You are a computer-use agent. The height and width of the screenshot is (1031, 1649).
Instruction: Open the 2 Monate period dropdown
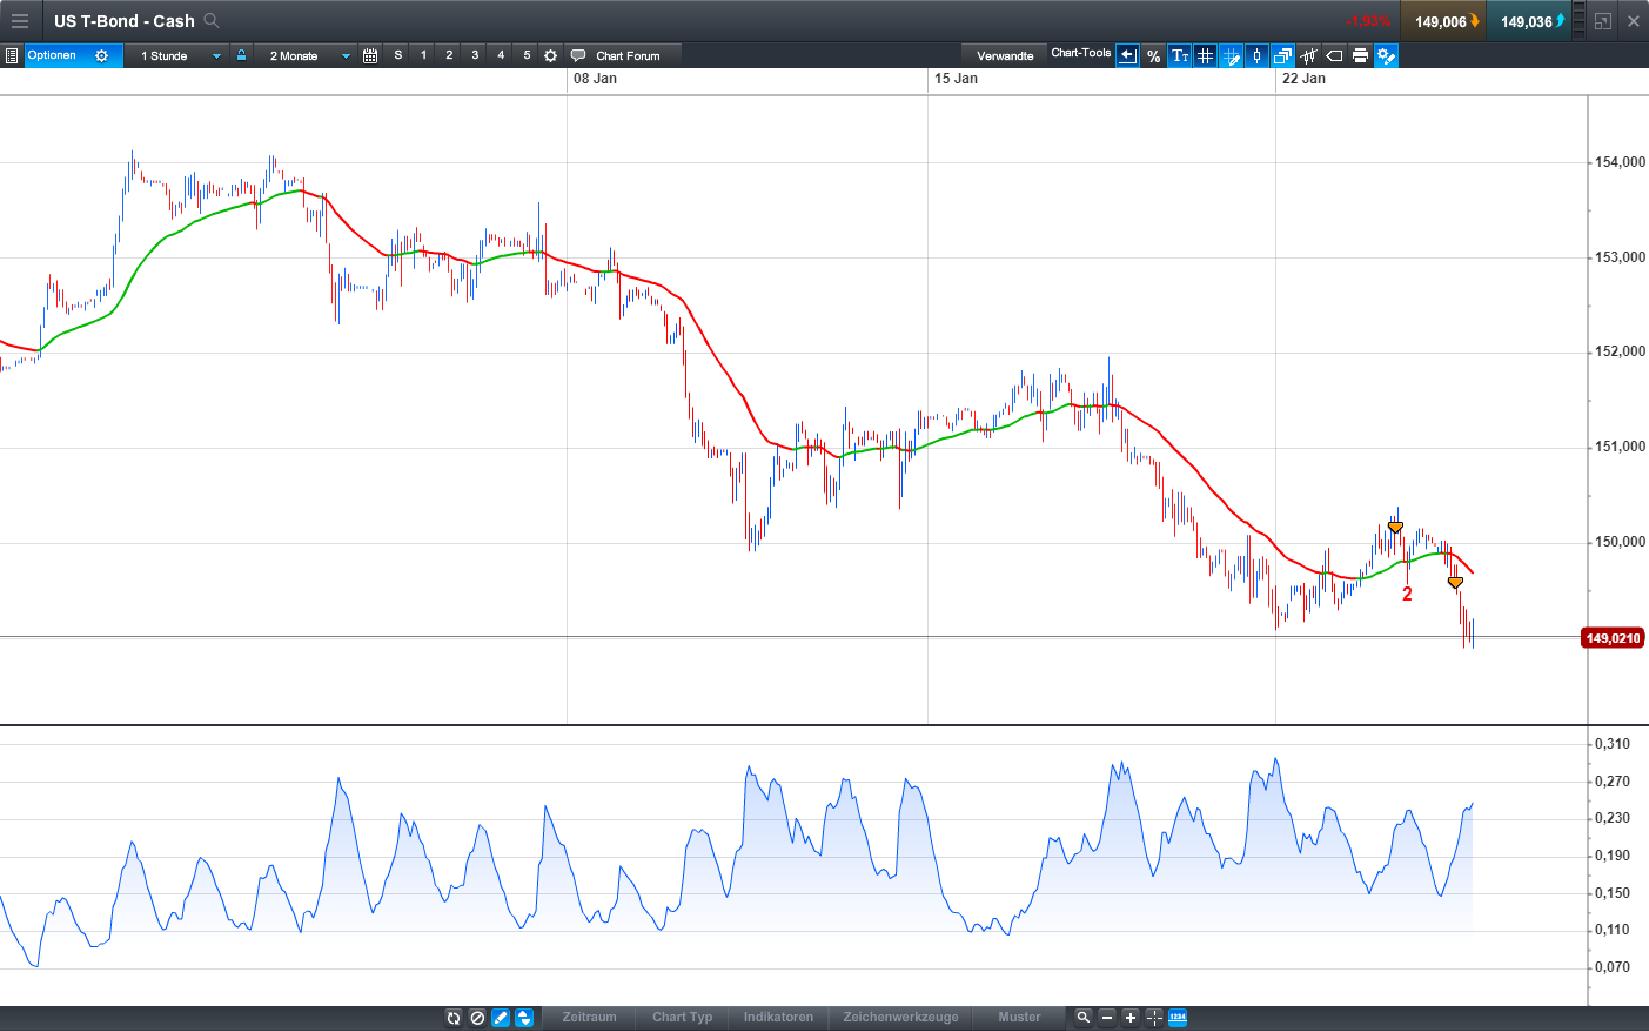[308, 56]
